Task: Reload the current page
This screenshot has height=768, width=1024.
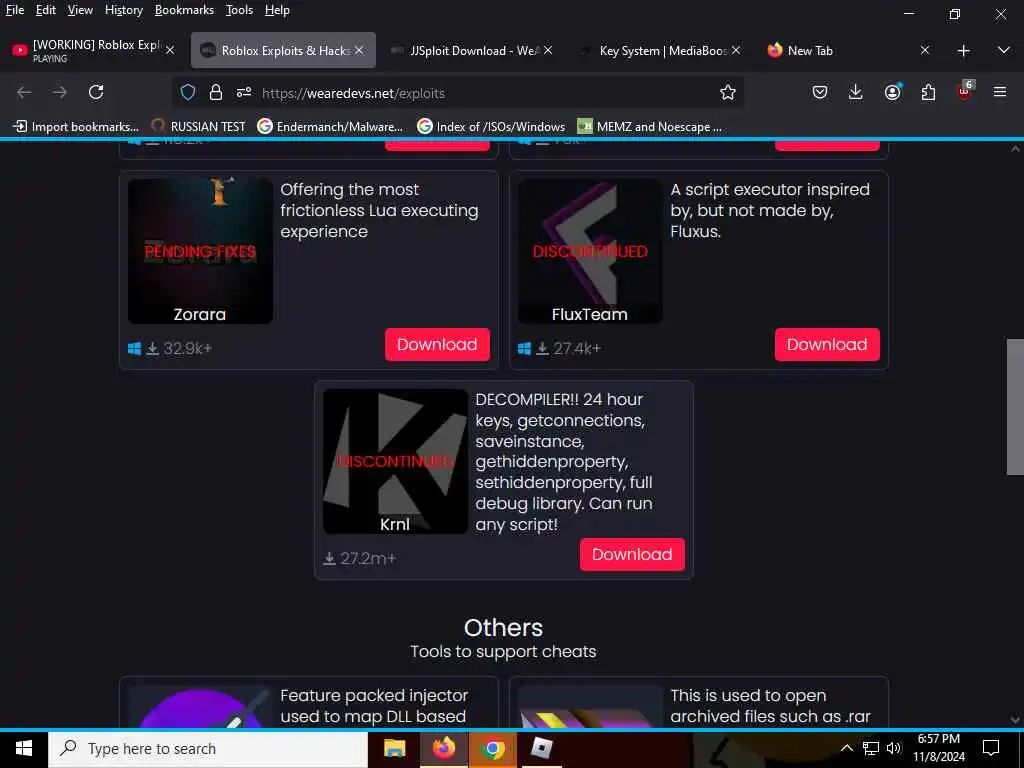Action: point(96,92)
